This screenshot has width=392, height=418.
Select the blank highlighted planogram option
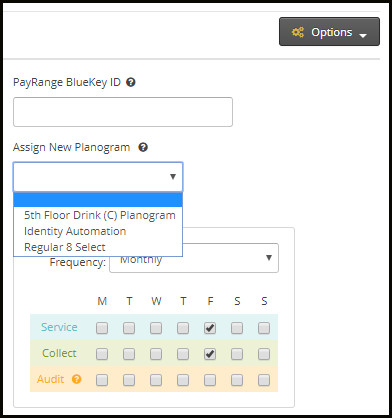(98, 200)
